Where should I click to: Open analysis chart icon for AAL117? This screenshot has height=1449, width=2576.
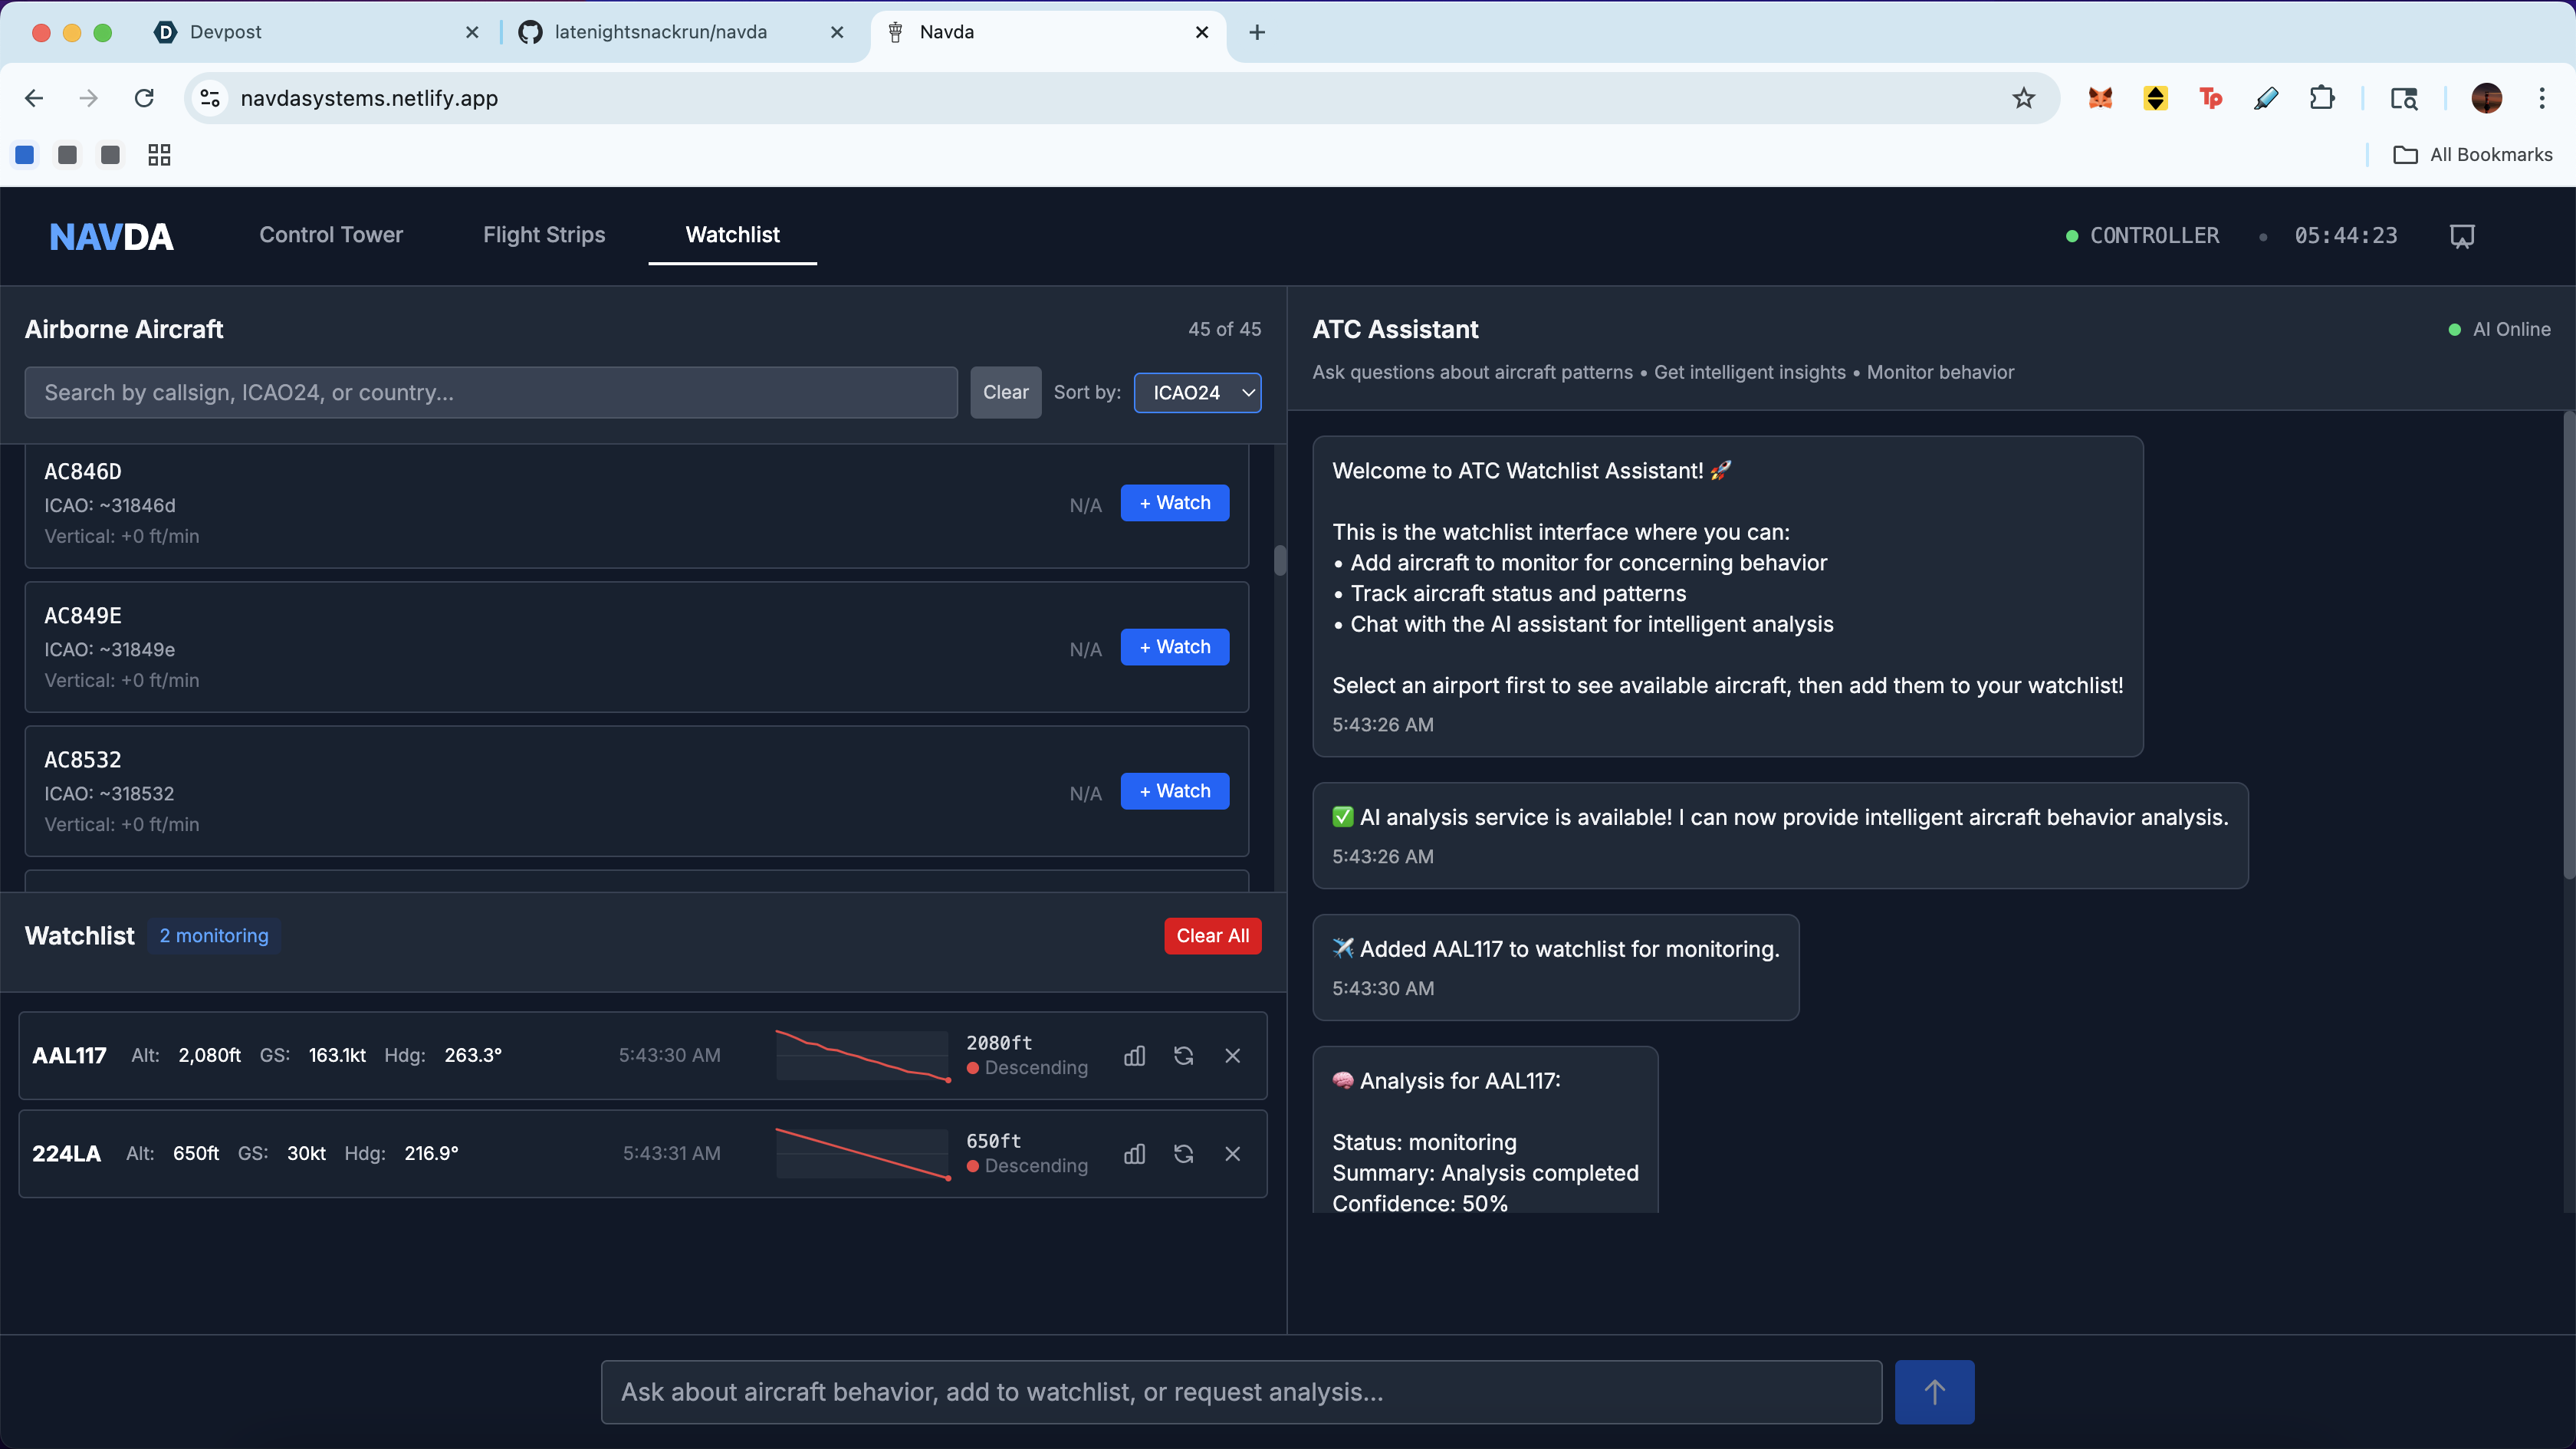pyautogui.click(x=1134, y=1056)
